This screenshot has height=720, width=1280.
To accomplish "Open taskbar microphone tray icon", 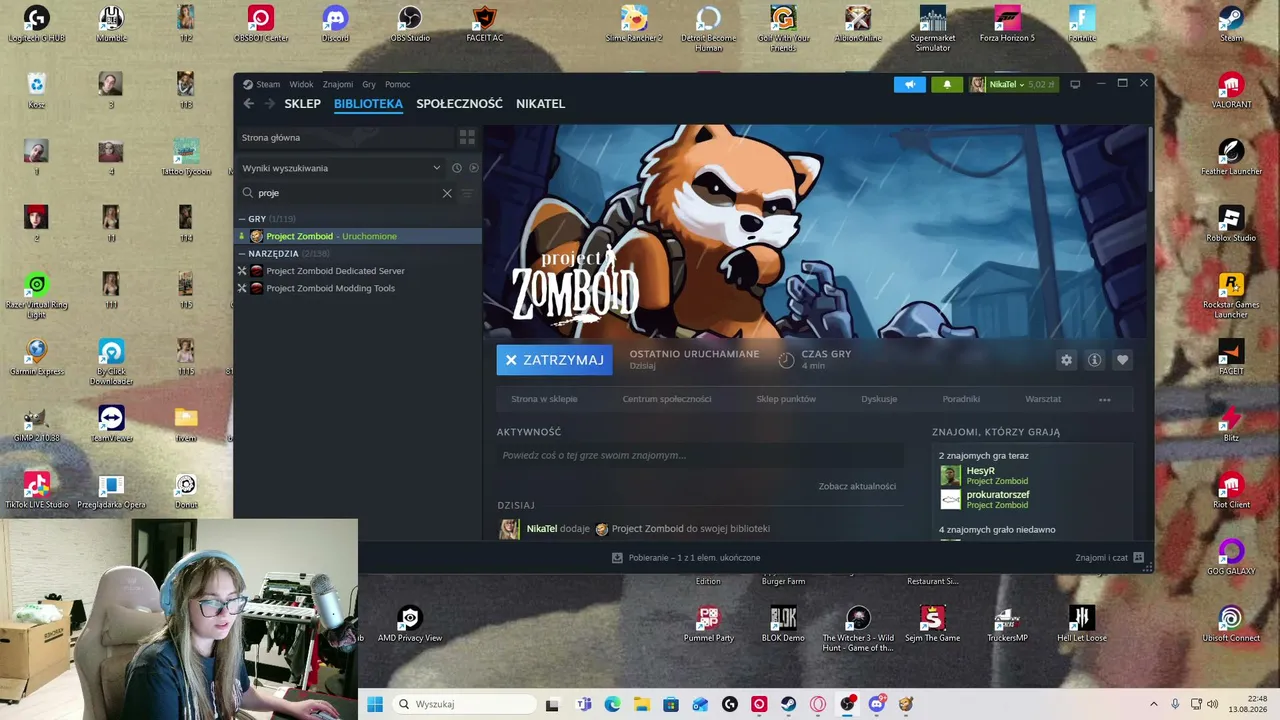I will (1175, 704).
